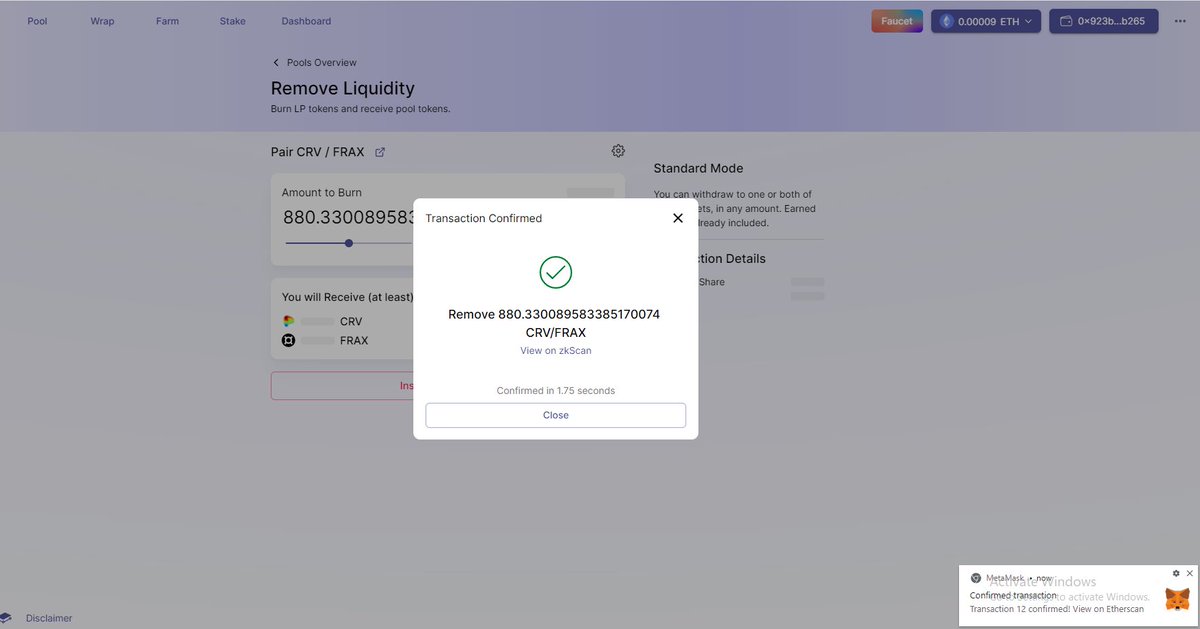The image size is (1200, 629).
Task: Open the CRV / FRAX pair external link icon
Action: click(x=380, y=152)
